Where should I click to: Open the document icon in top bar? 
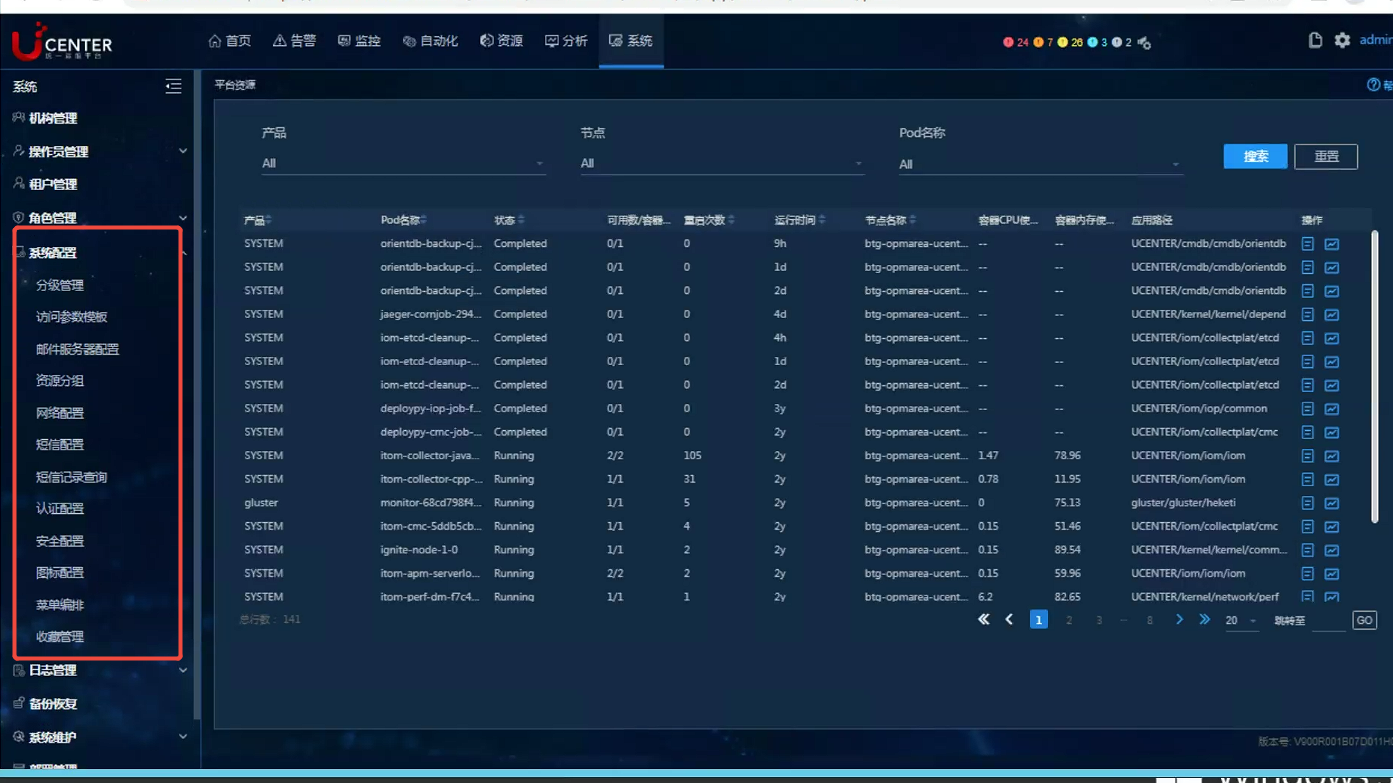(1315, 40)
